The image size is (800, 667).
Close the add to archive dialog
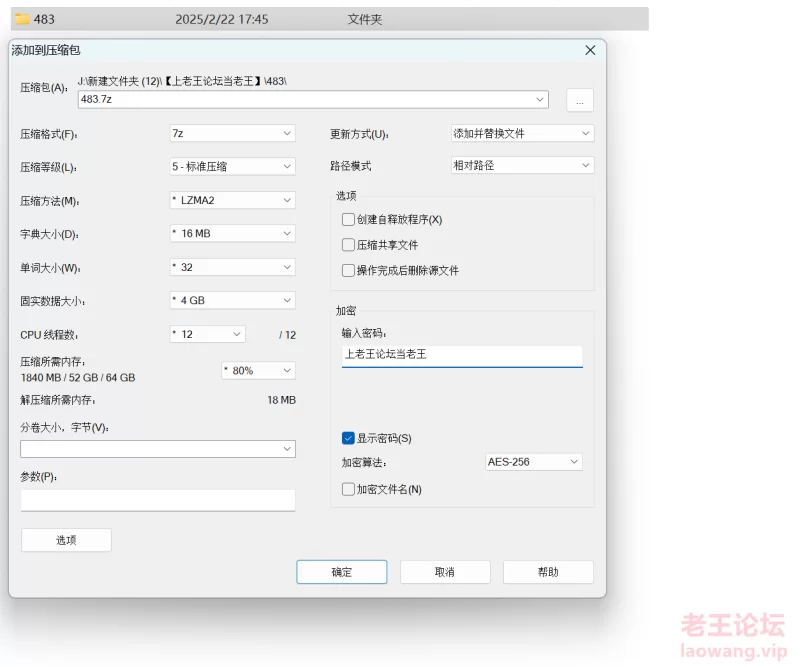[x=590, y=49]
